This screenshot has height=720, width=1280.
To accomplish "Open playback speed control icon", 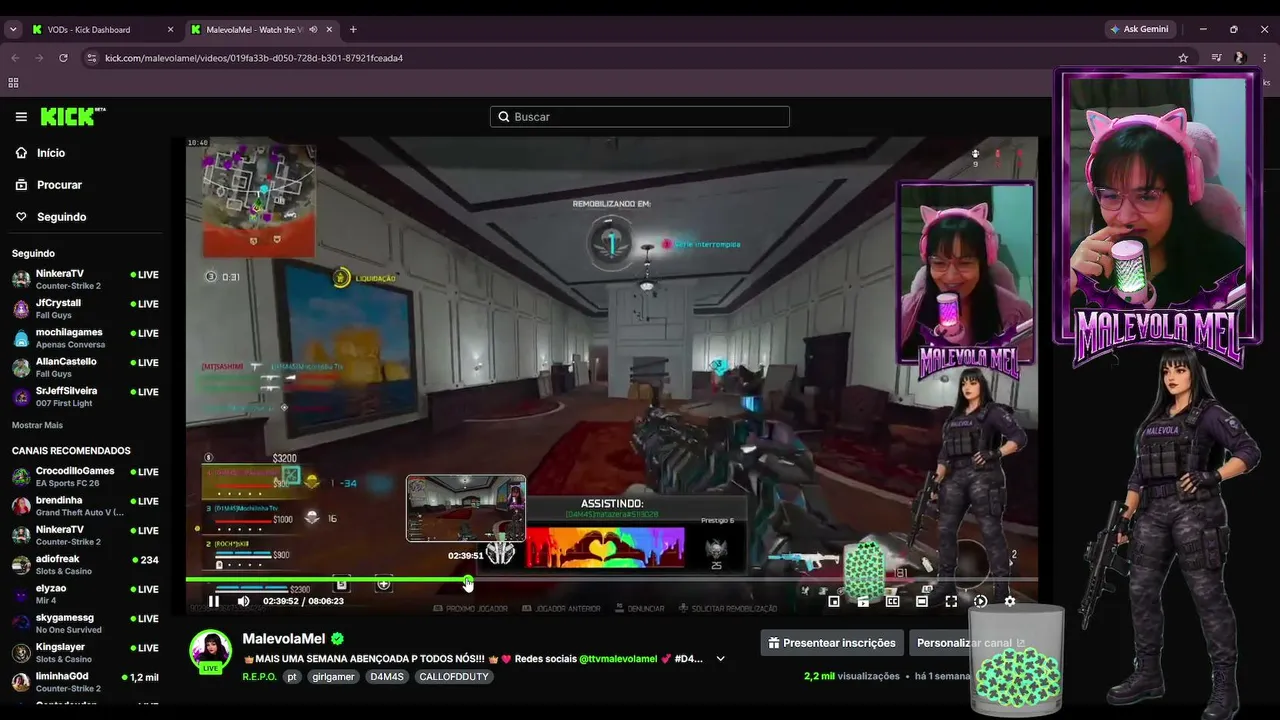I will [x=980, y=601].
